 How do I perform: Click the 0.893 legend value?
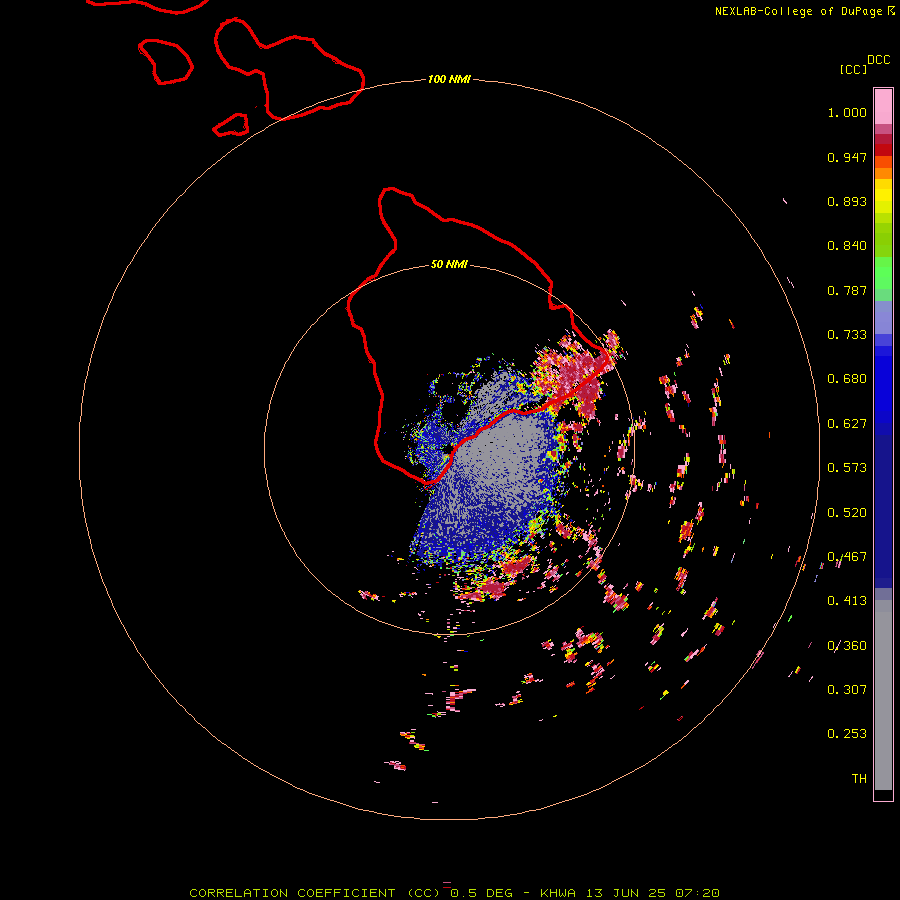[x=847, y=201]
